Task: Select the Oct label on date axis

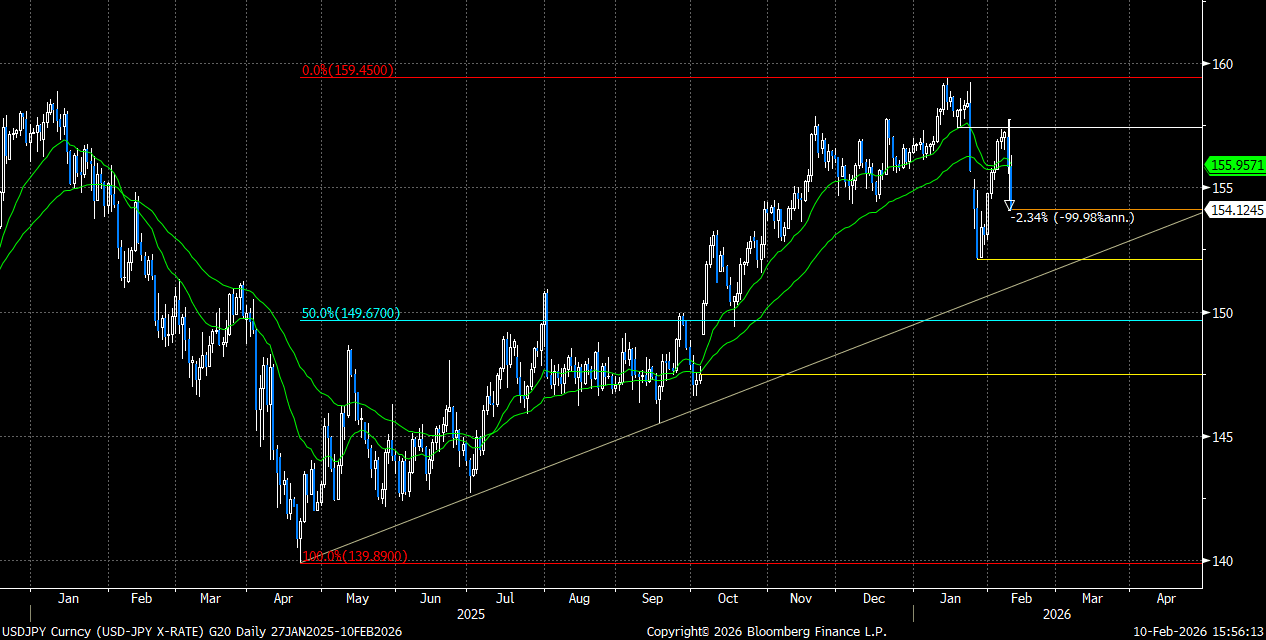Action: [x=727, y=599]
